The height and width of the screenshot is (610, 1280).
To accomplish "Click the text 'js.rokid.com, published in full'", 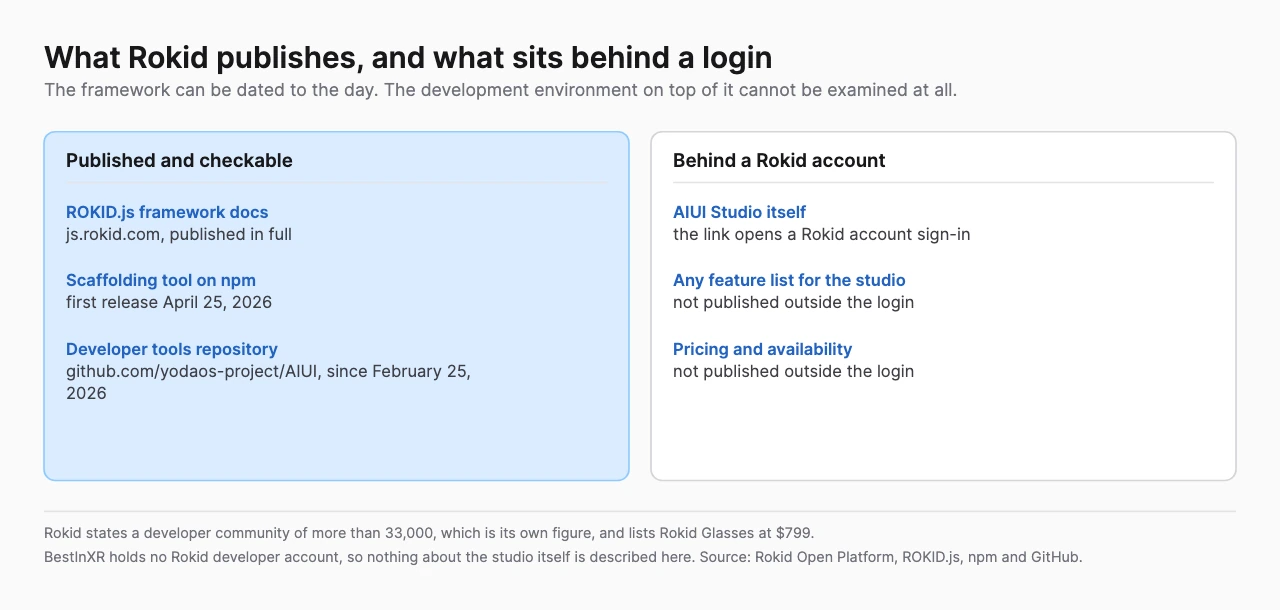I will point(179,234).
